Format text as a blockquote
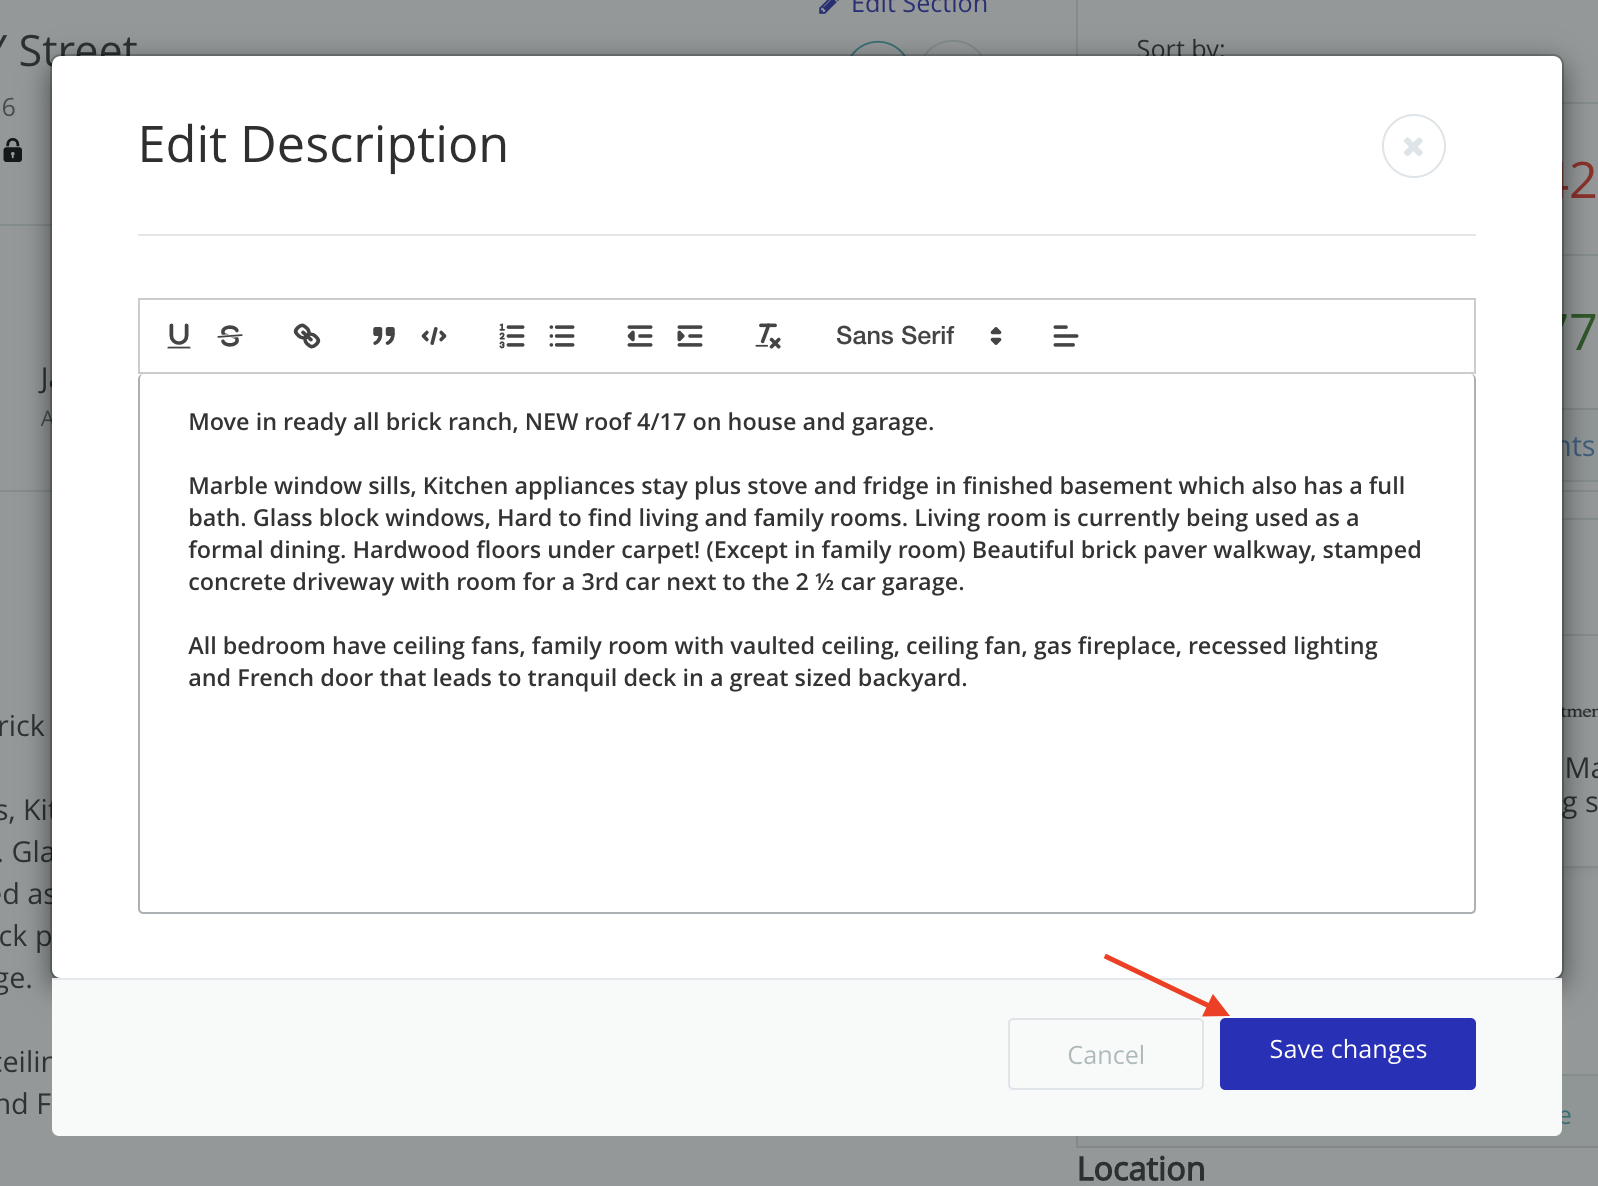Viewport: 1598px width, 1186px height. click(383, 336)
